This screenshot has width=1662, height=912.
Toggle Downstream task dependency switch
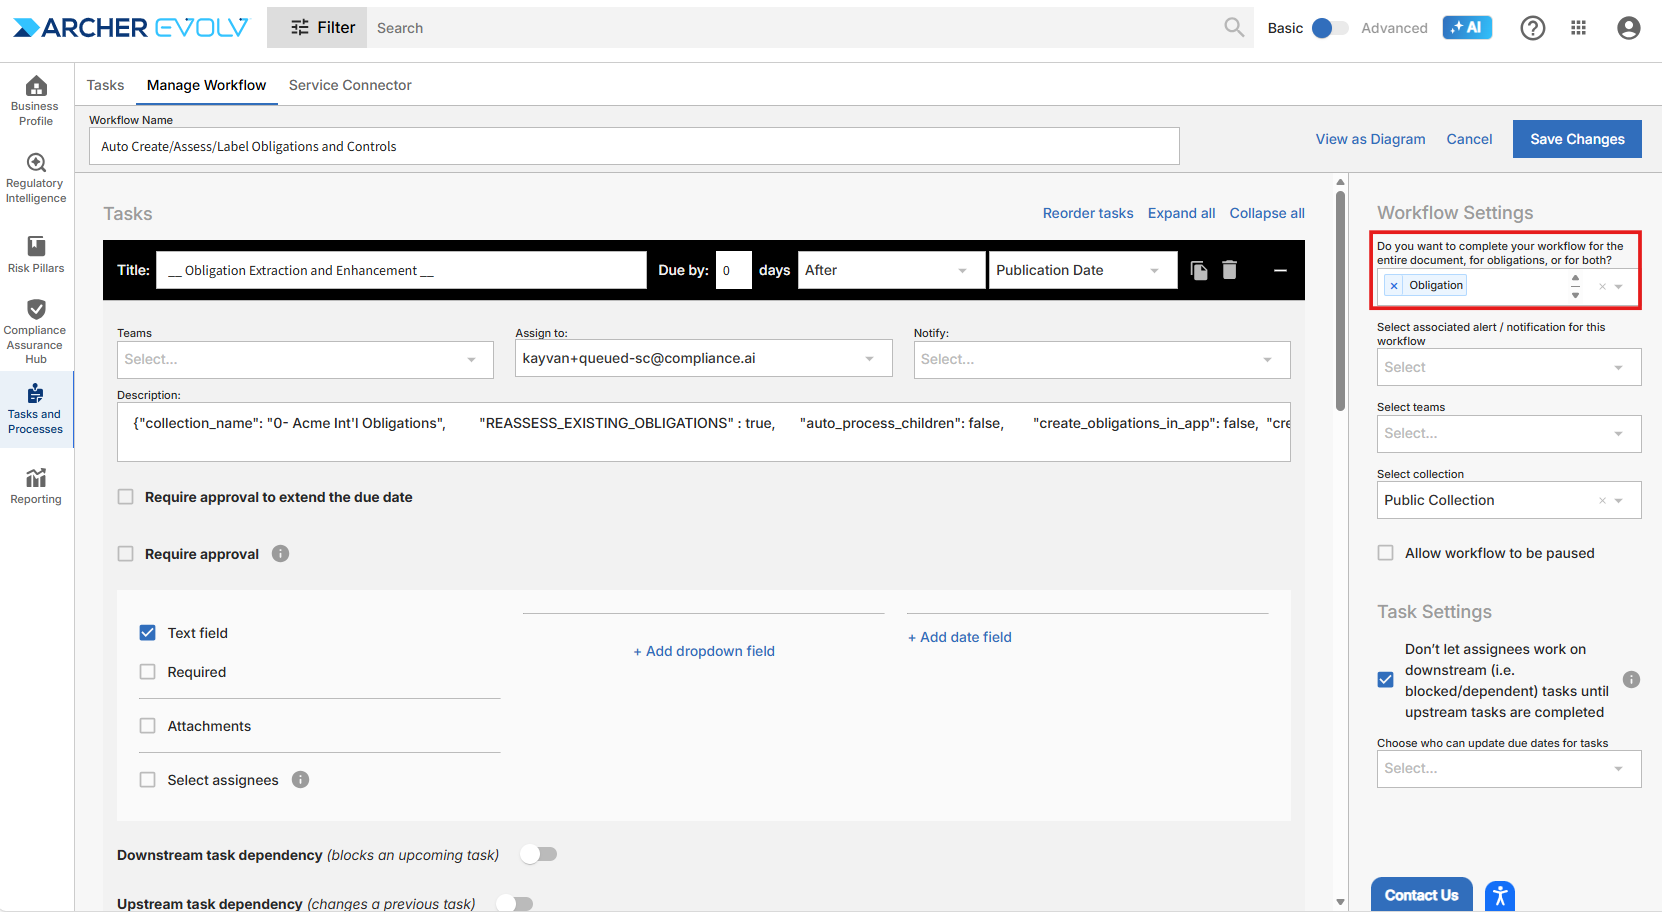point(538,854)
